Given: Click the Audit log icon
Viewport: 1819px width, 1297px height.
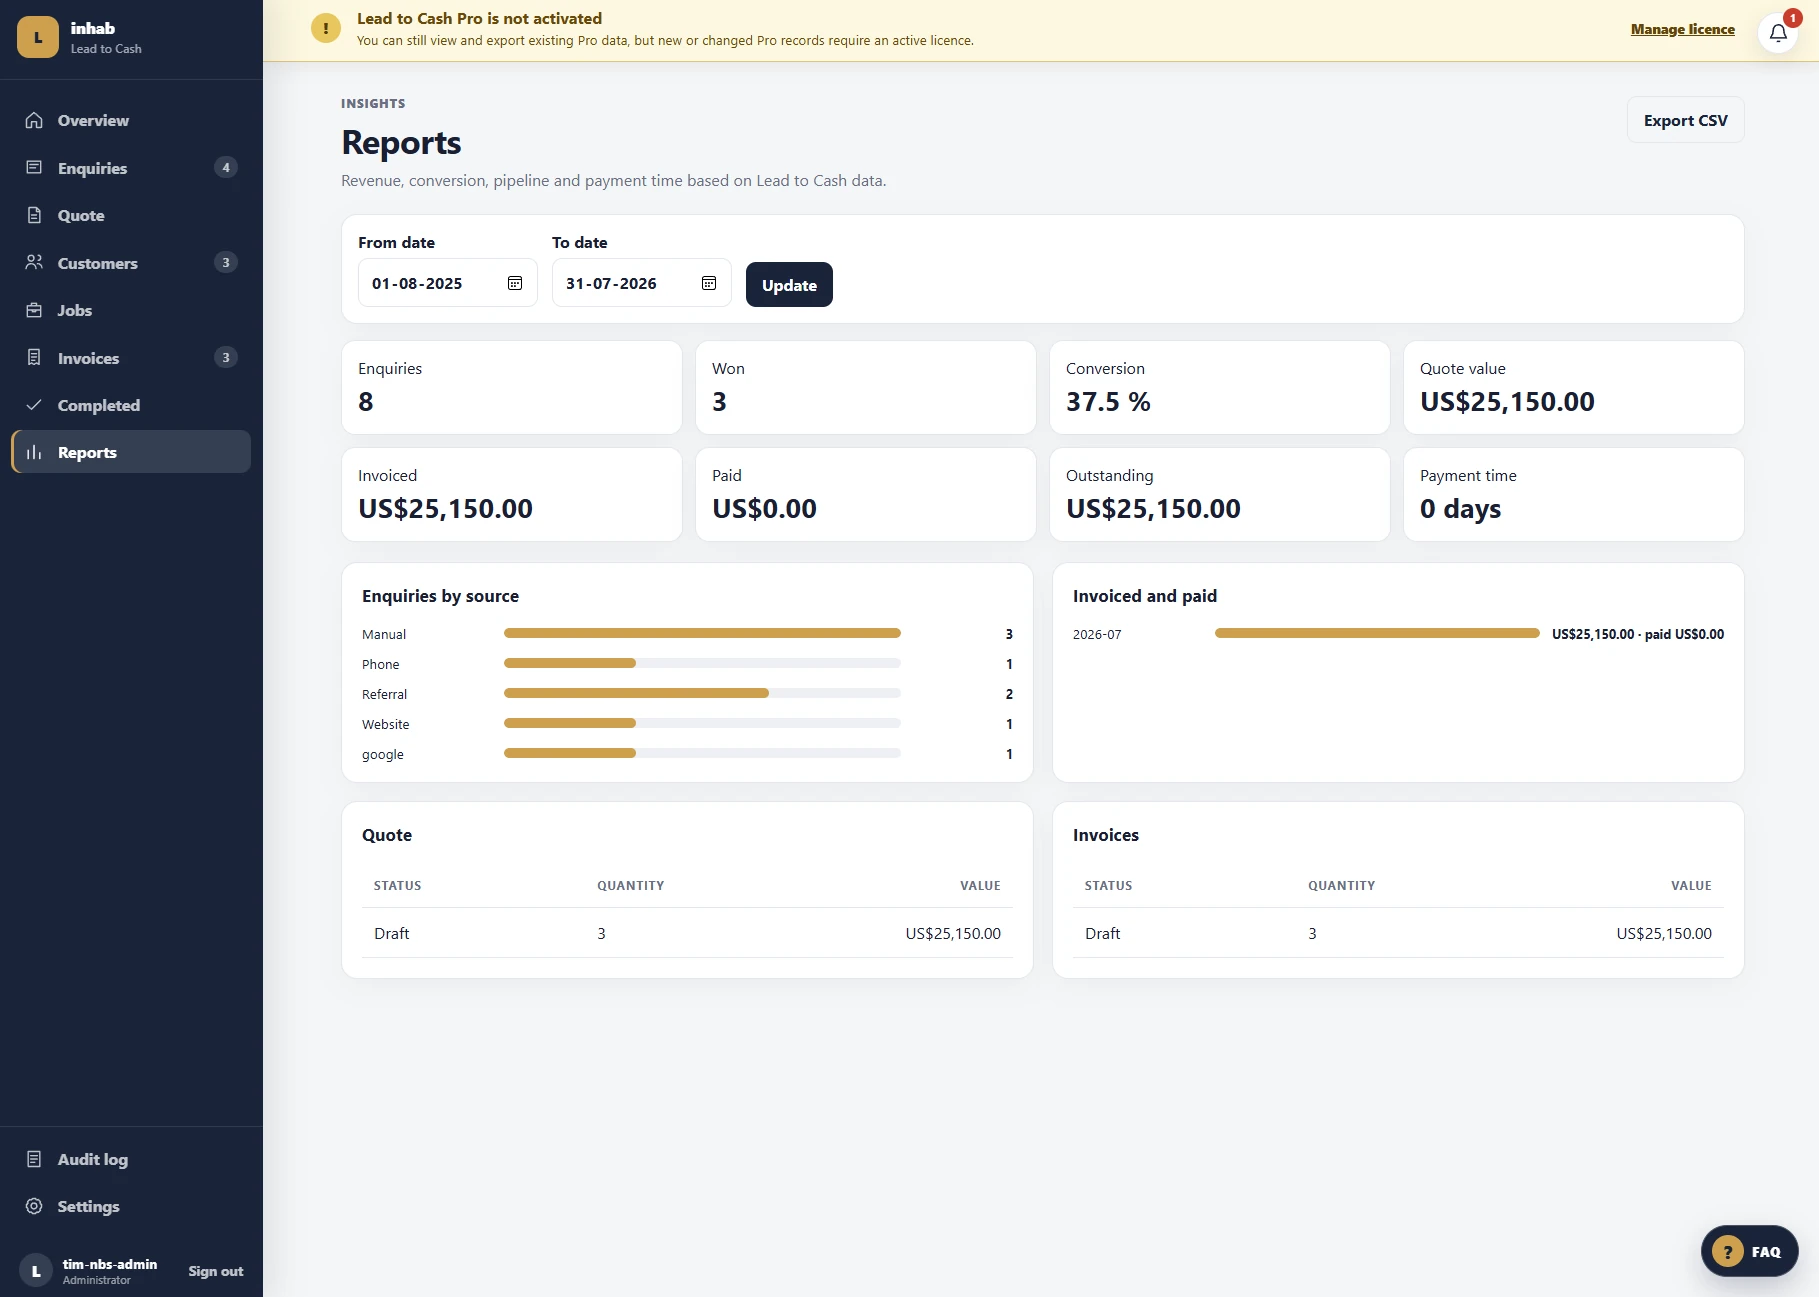Looking at the screenshot, I should click(34, 1159).
